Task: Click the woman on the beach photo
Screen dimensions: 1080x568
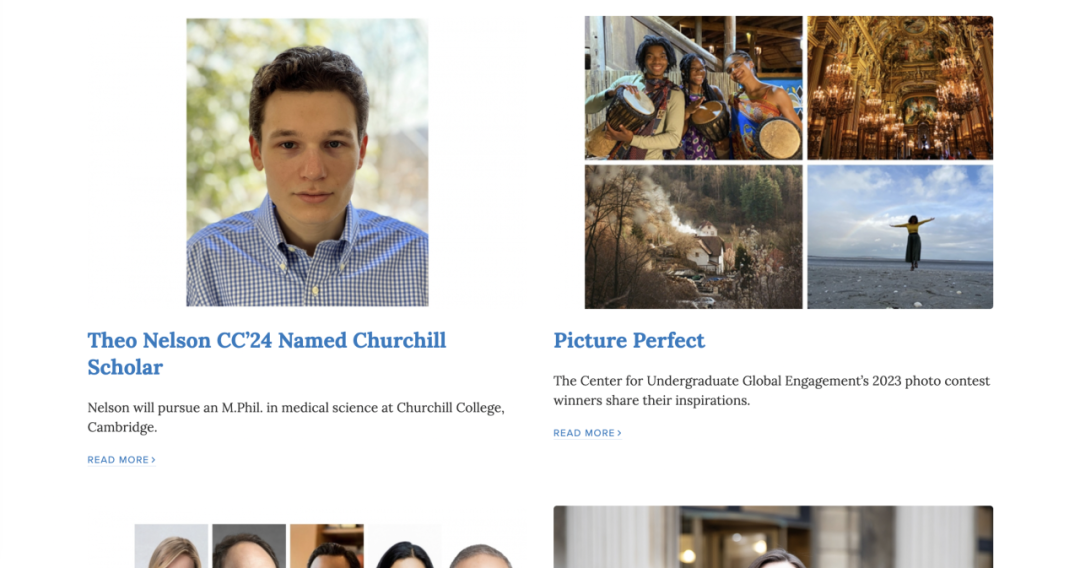Action: pos(900,237)
